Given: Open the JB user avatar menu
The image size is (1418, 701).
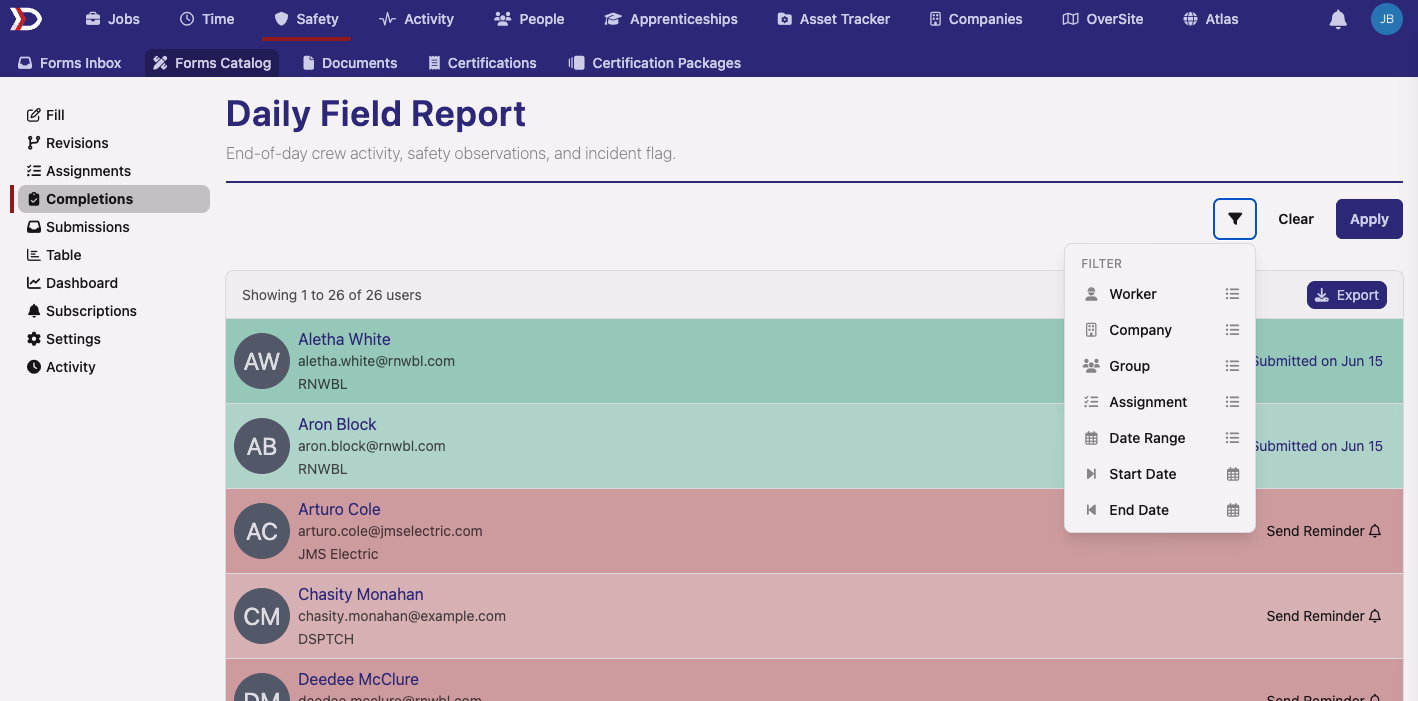Looking at the screenshot, I should [1387, 19].
